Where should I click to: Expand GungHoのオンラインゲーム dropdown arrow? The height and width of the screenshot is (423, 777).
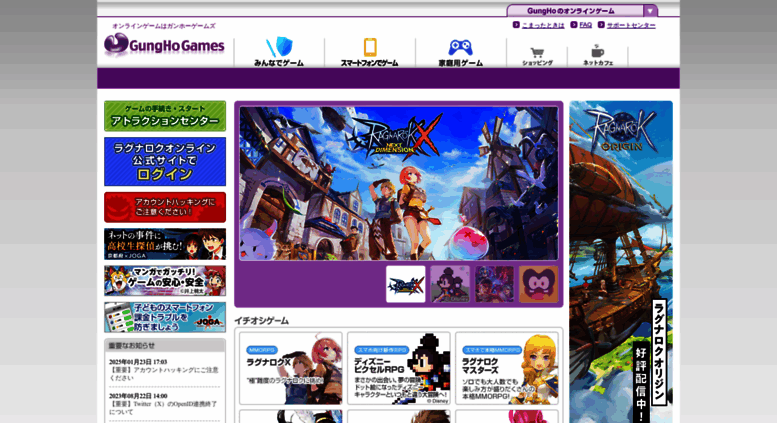click(x=650, y=10)
